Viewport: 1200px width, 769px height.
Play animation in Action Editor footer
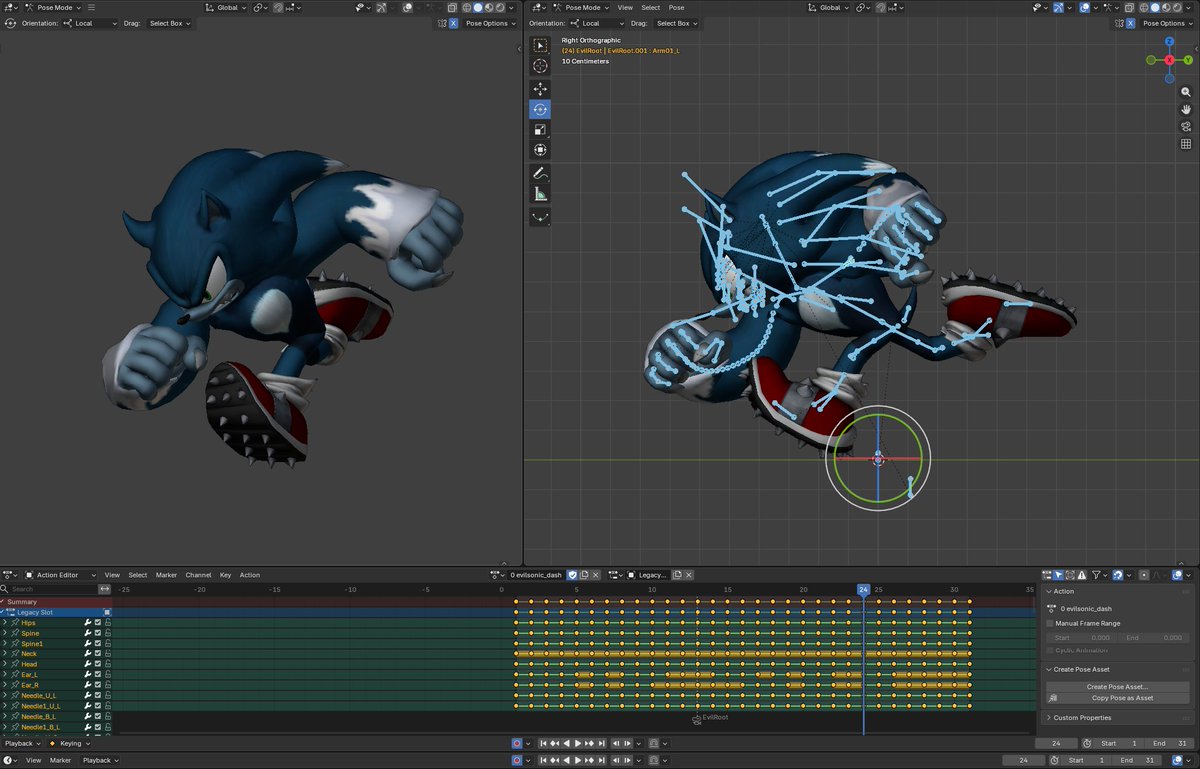click(578, 743)
